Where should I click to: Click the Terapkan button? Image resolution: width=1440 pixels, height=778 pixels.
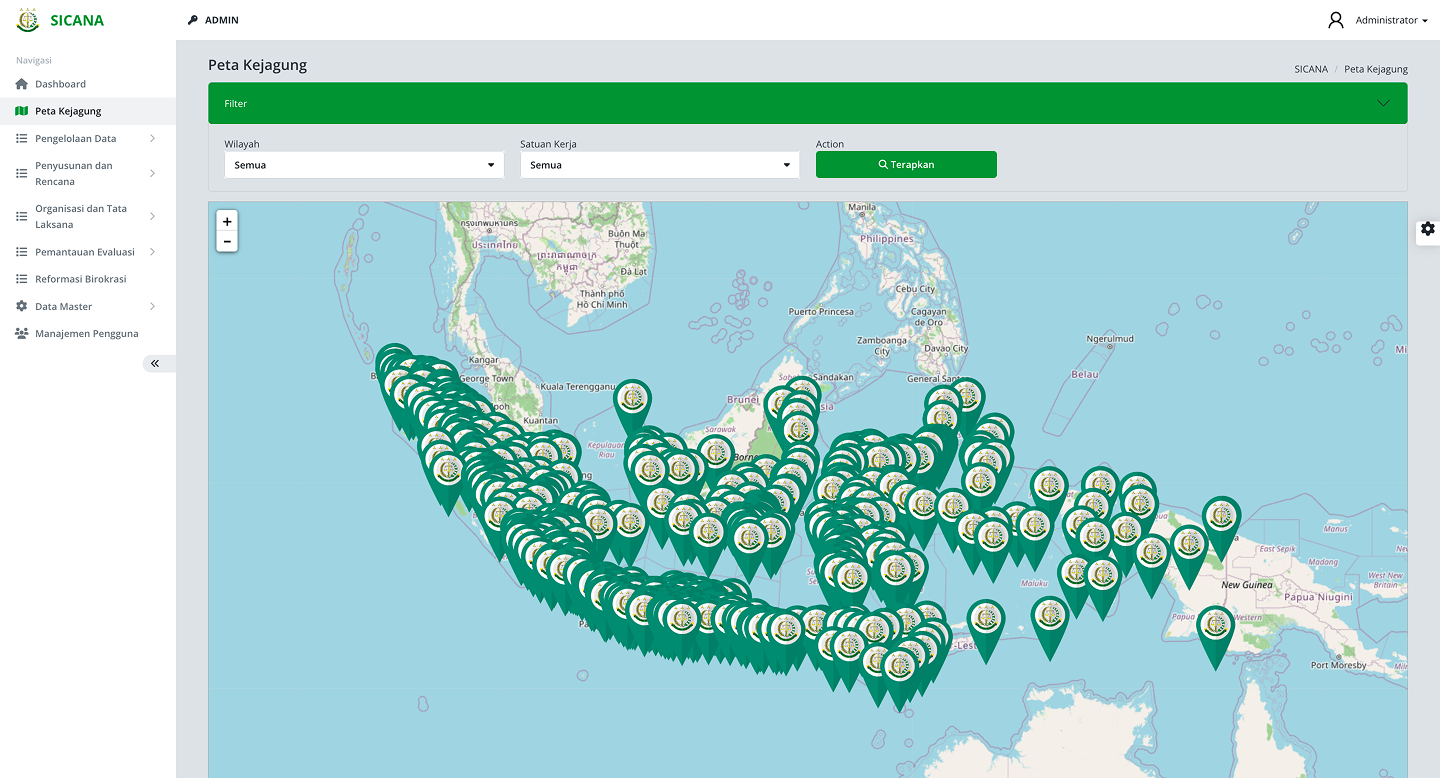pos(906,164)
